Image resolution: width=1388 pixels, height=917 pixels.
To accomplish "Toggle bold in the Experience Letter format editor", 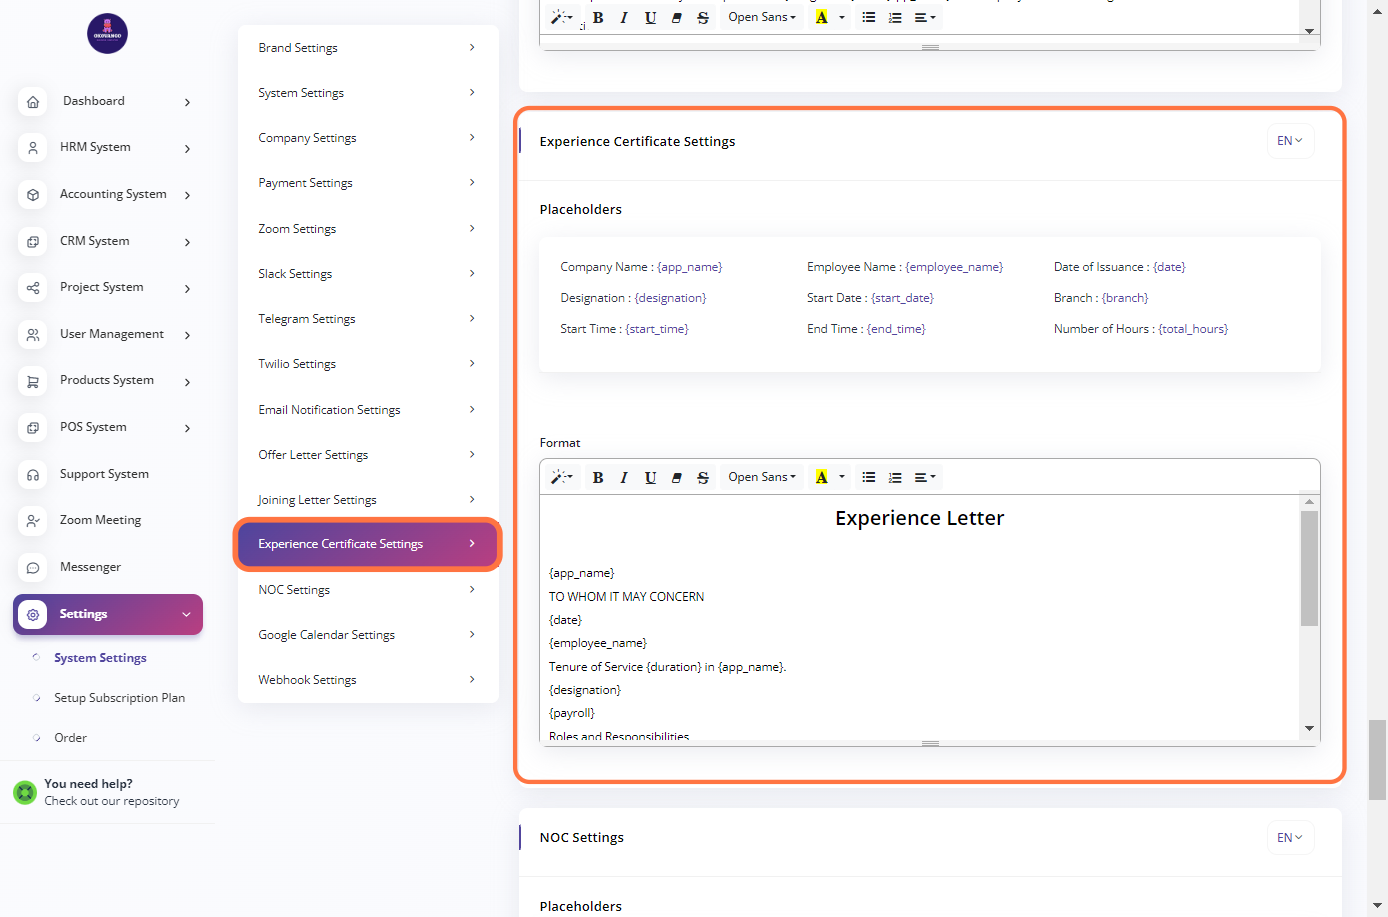I will click(x=598, y=478).
